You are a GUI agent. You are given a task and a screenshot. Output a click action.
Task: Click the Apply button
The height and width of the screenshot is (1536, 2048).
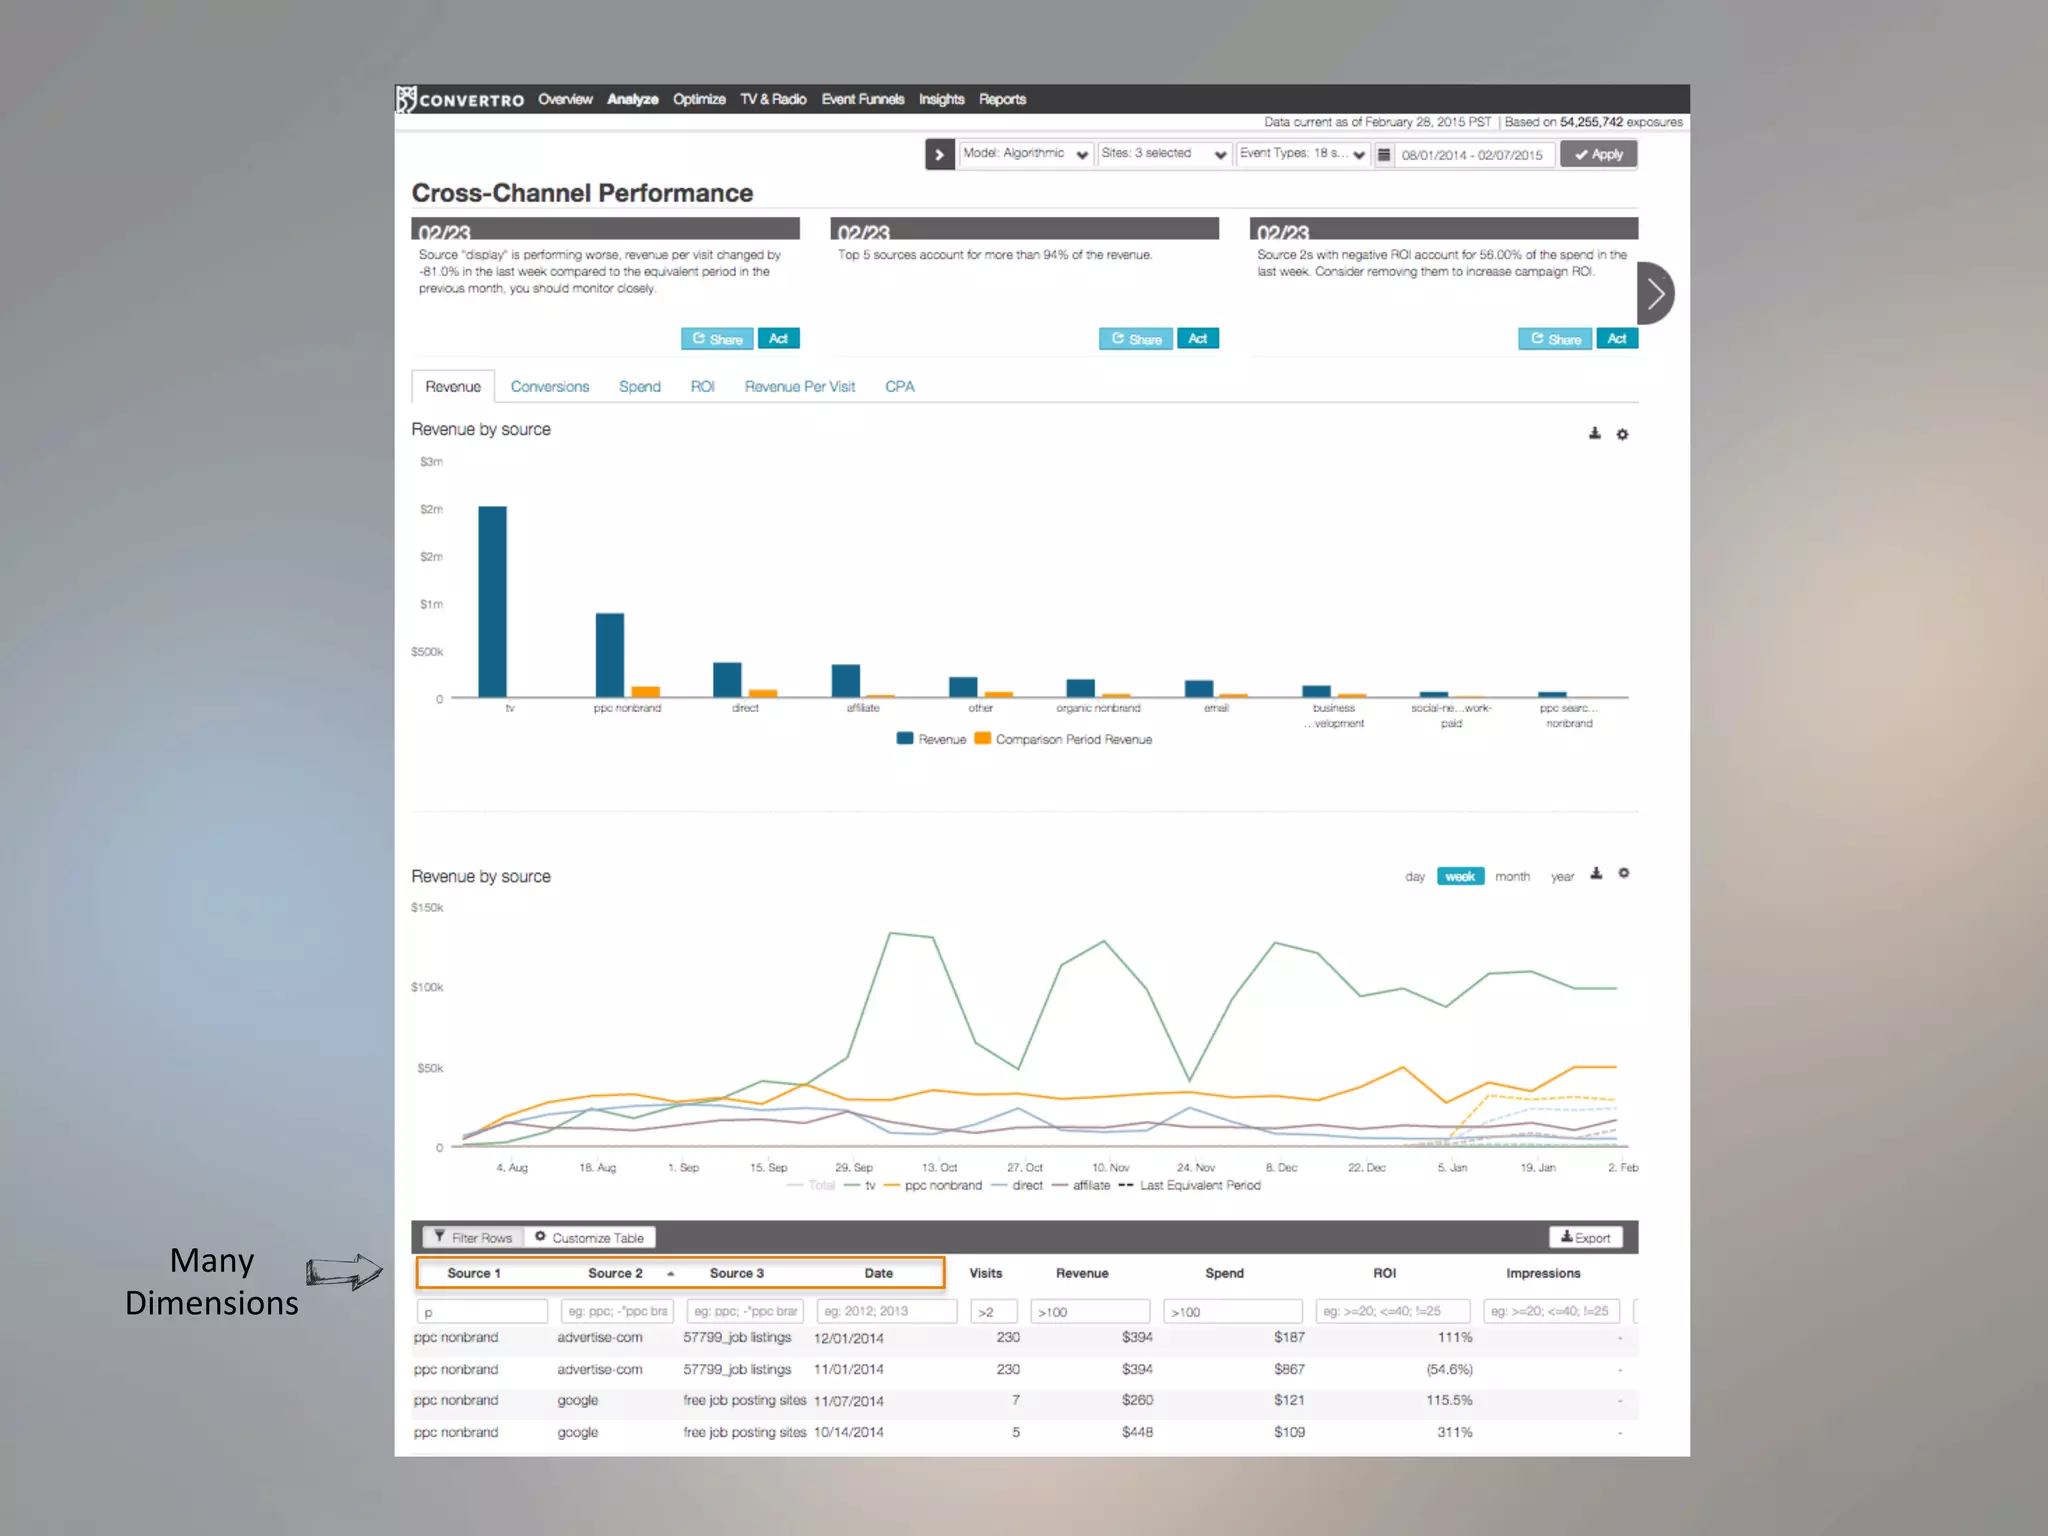[1598, 154]
